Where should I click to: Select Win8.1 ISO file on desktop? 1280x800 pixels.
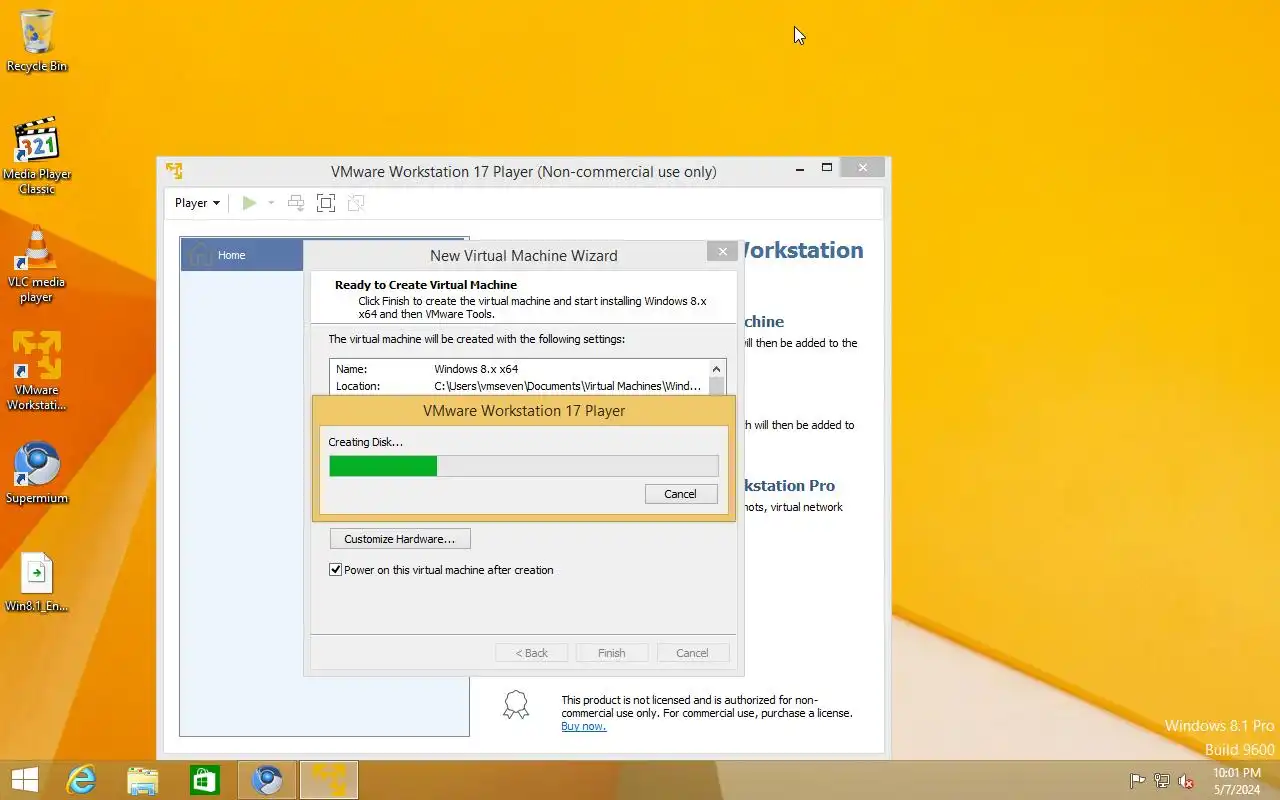[x=37, y=582]
